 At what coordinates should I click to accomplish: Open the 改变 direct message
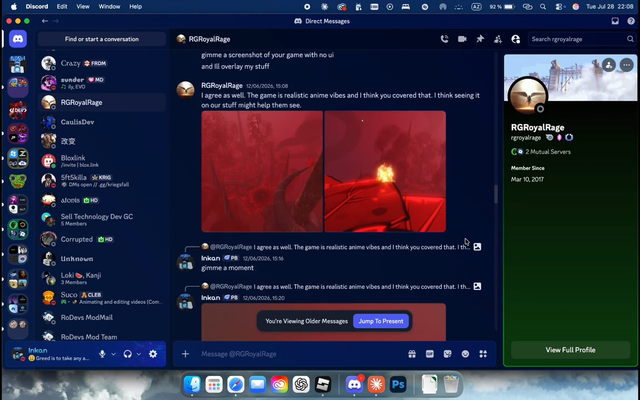tap(102, 141)
